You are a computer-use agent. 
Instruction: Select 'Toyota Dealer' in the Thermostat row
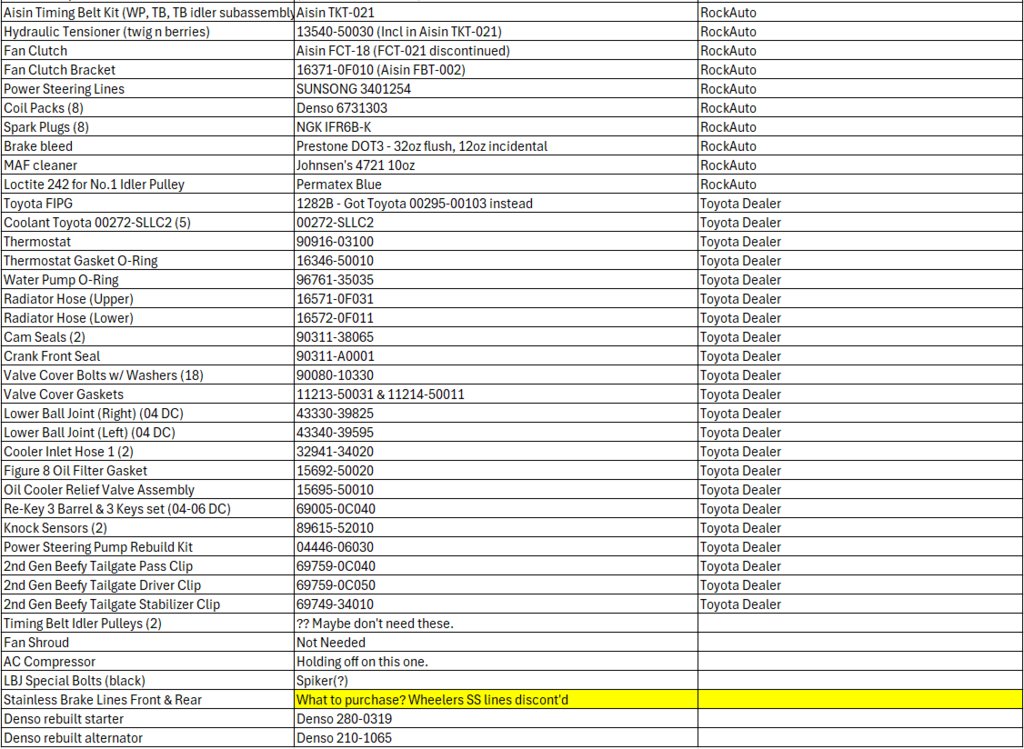click(860, 241)
